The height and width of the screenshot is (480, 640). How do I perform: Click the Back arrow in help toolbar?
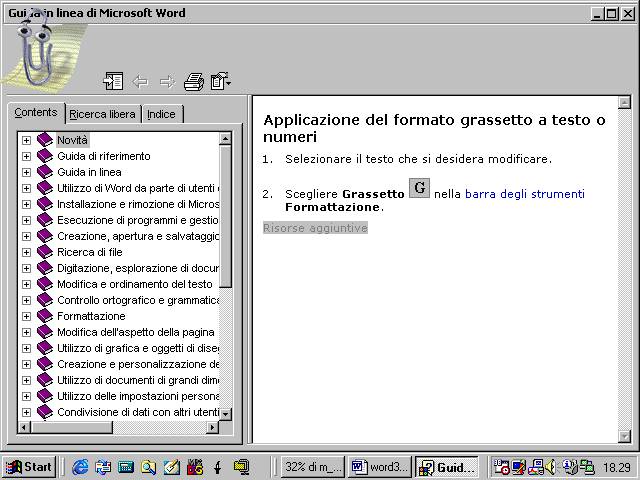(x=140, y=82)
